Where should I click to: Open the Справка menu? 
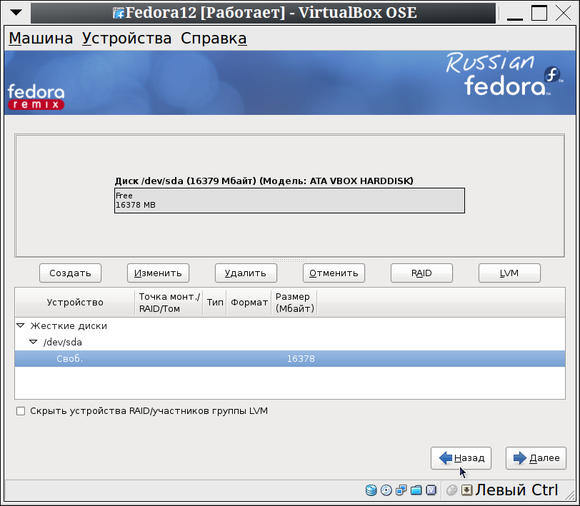213,38
